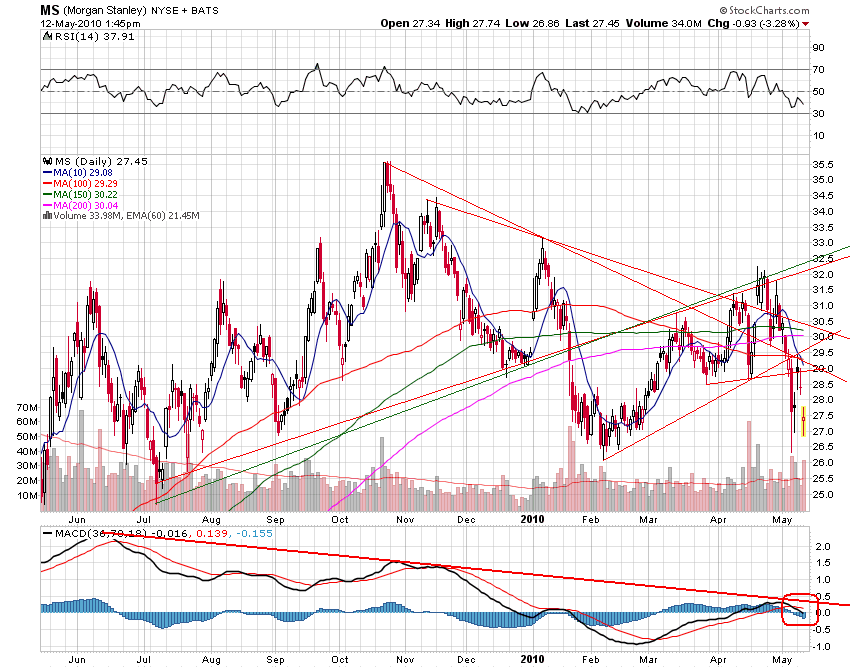Click the bold 2010 label under volume bars
The width and height of the screenshot is (850, 668).
[x=532, y=519]
